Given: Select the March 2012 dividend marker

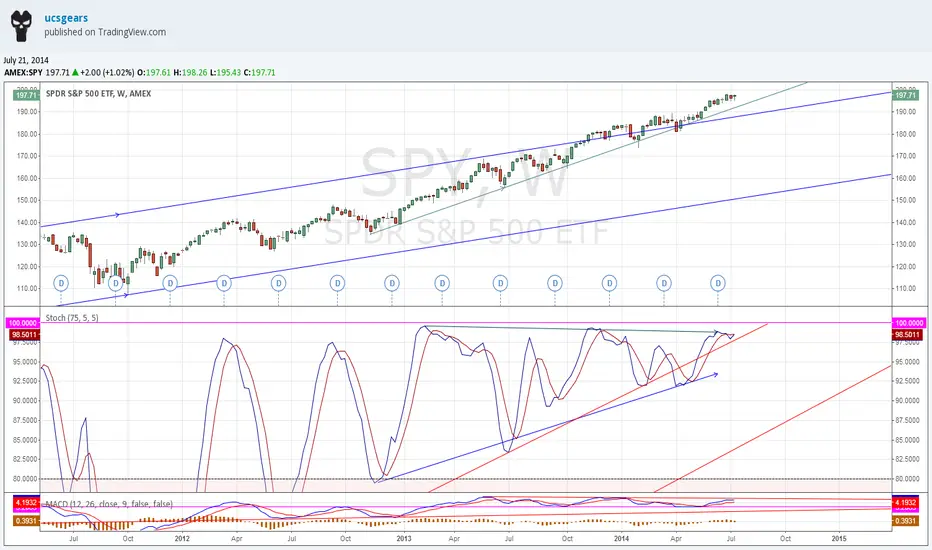Looking at the screenshot, I should 224,284.
